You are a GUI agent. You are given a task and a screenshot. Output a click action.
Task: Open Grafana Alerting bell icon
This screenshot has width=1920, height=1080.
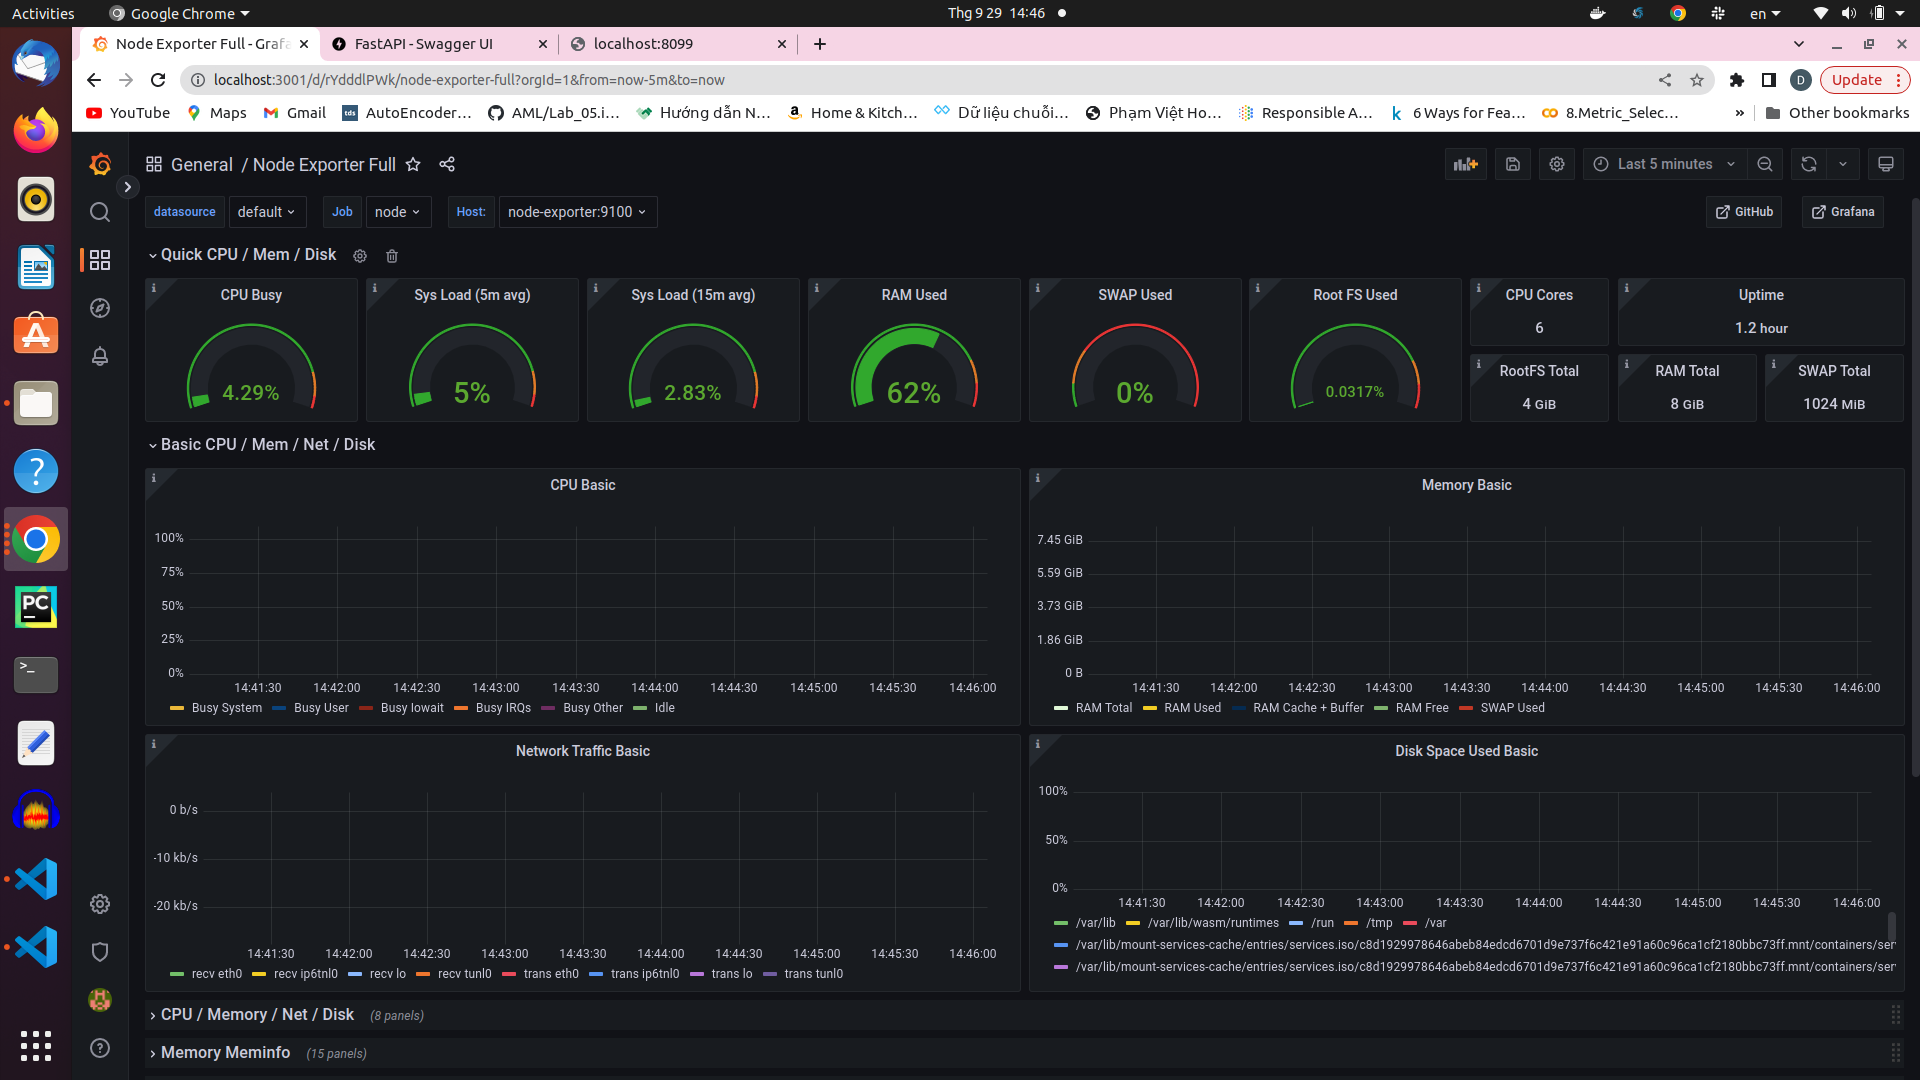pos(100,356)
